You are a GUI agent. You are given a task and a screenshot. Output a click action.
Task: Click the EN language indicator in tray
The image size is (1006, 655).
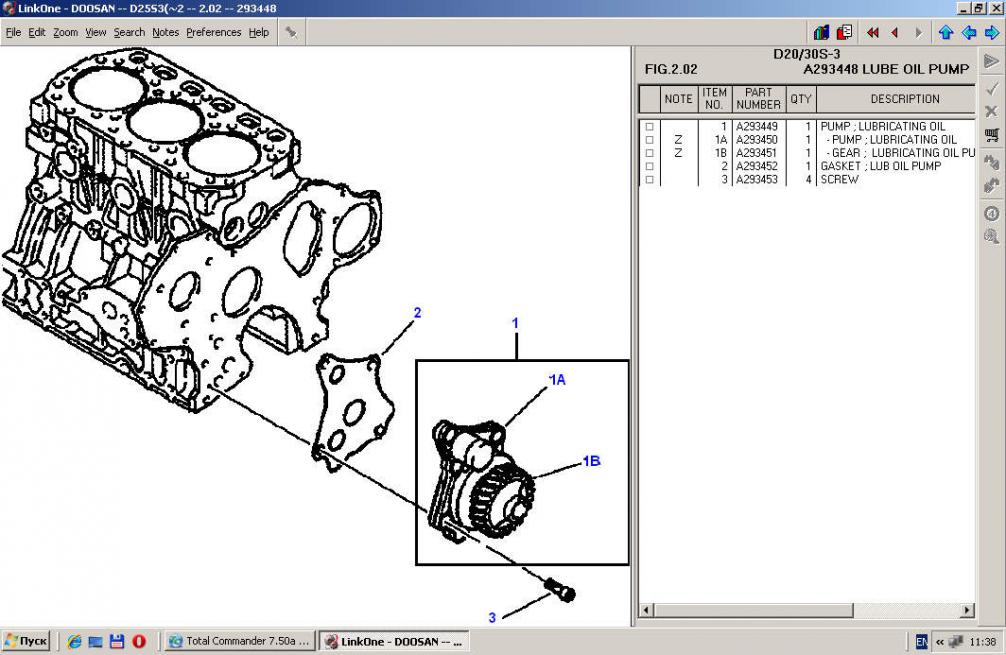coord(921,642)
